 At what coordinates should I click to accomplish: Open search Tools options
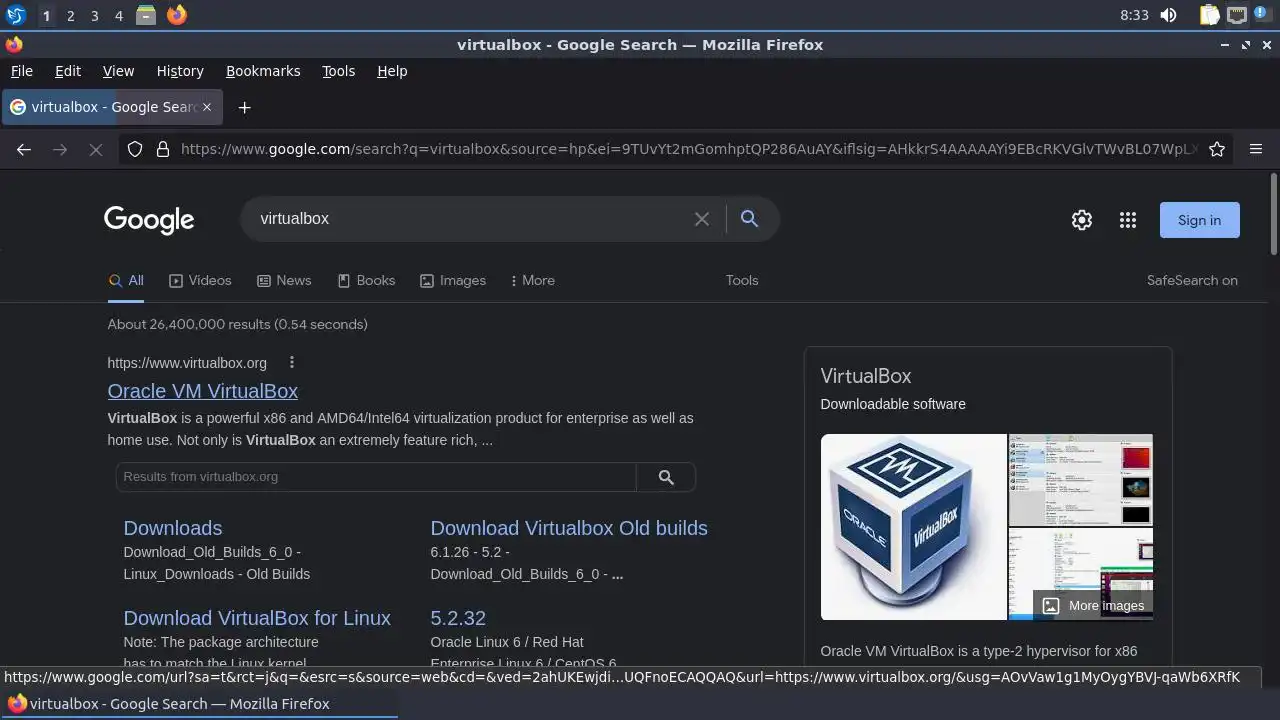pyautogui.click(x=742, y=281)
